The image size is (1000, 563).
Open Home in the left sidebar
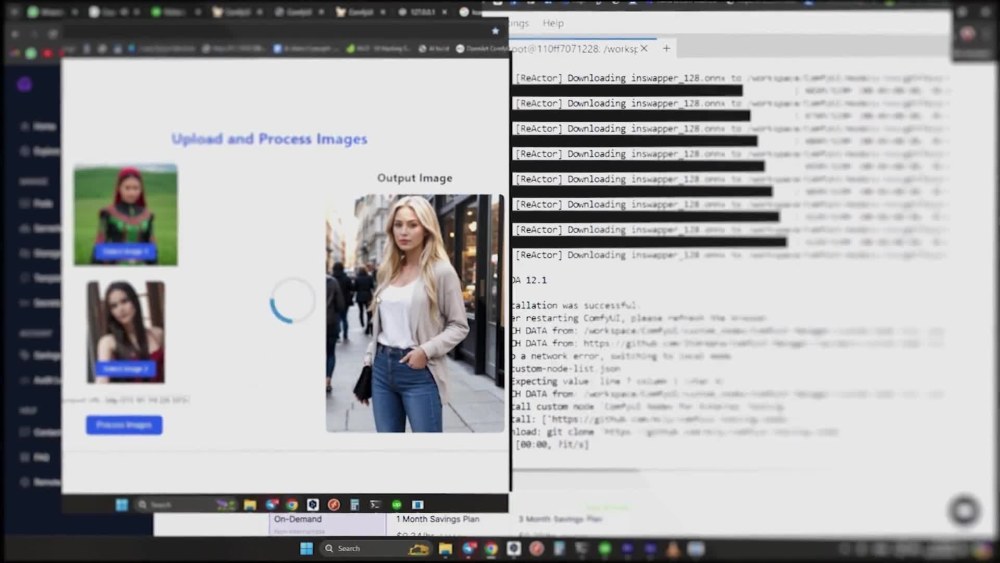[x=38, y=126]
